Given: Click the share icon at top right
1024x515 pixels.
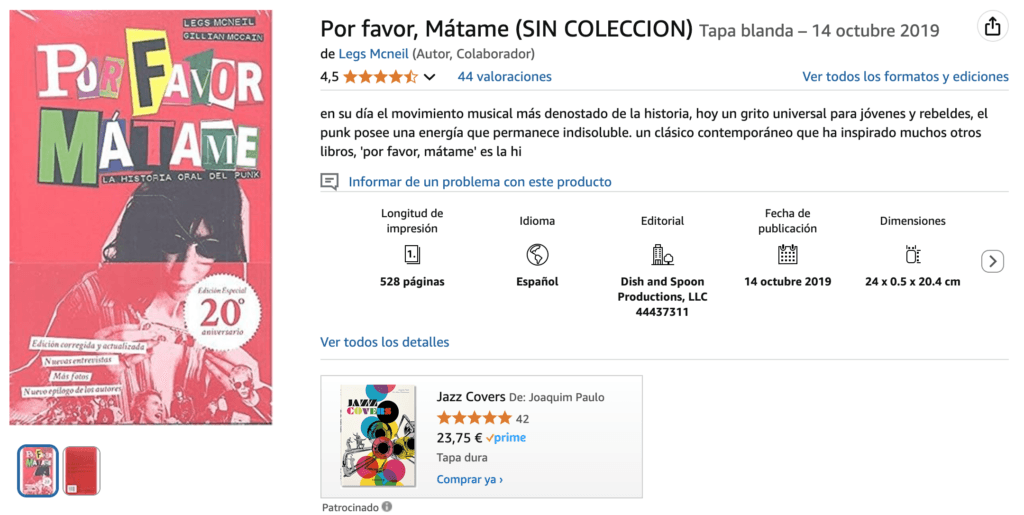Looking at the screenshot, I should [992, 27].
